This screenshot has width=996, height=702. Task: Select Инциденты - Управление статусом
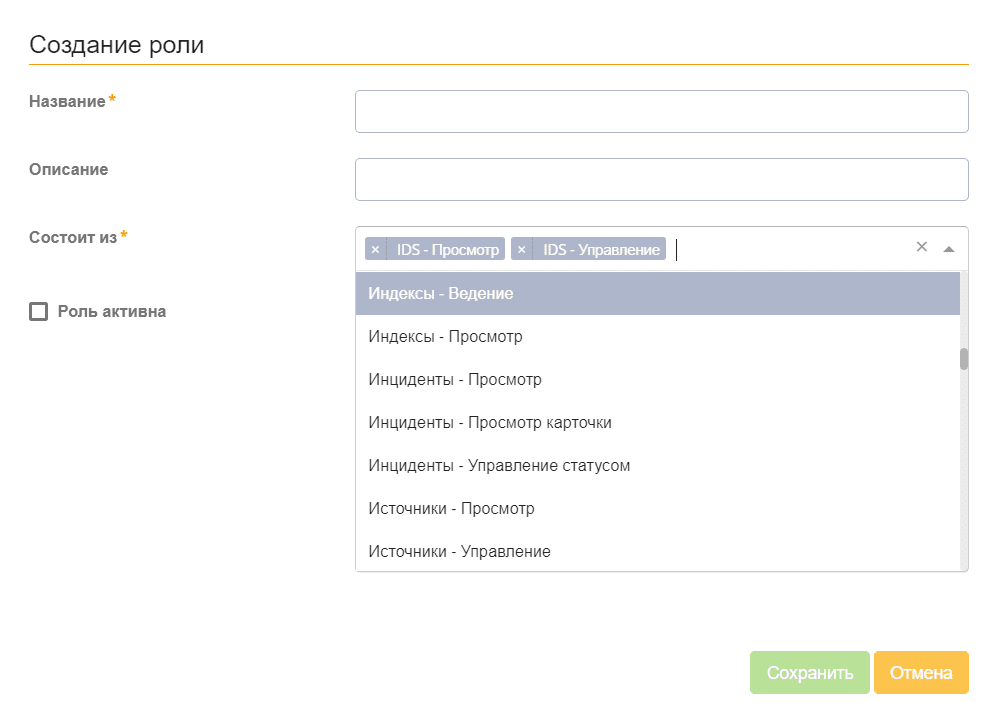(499, 466)
